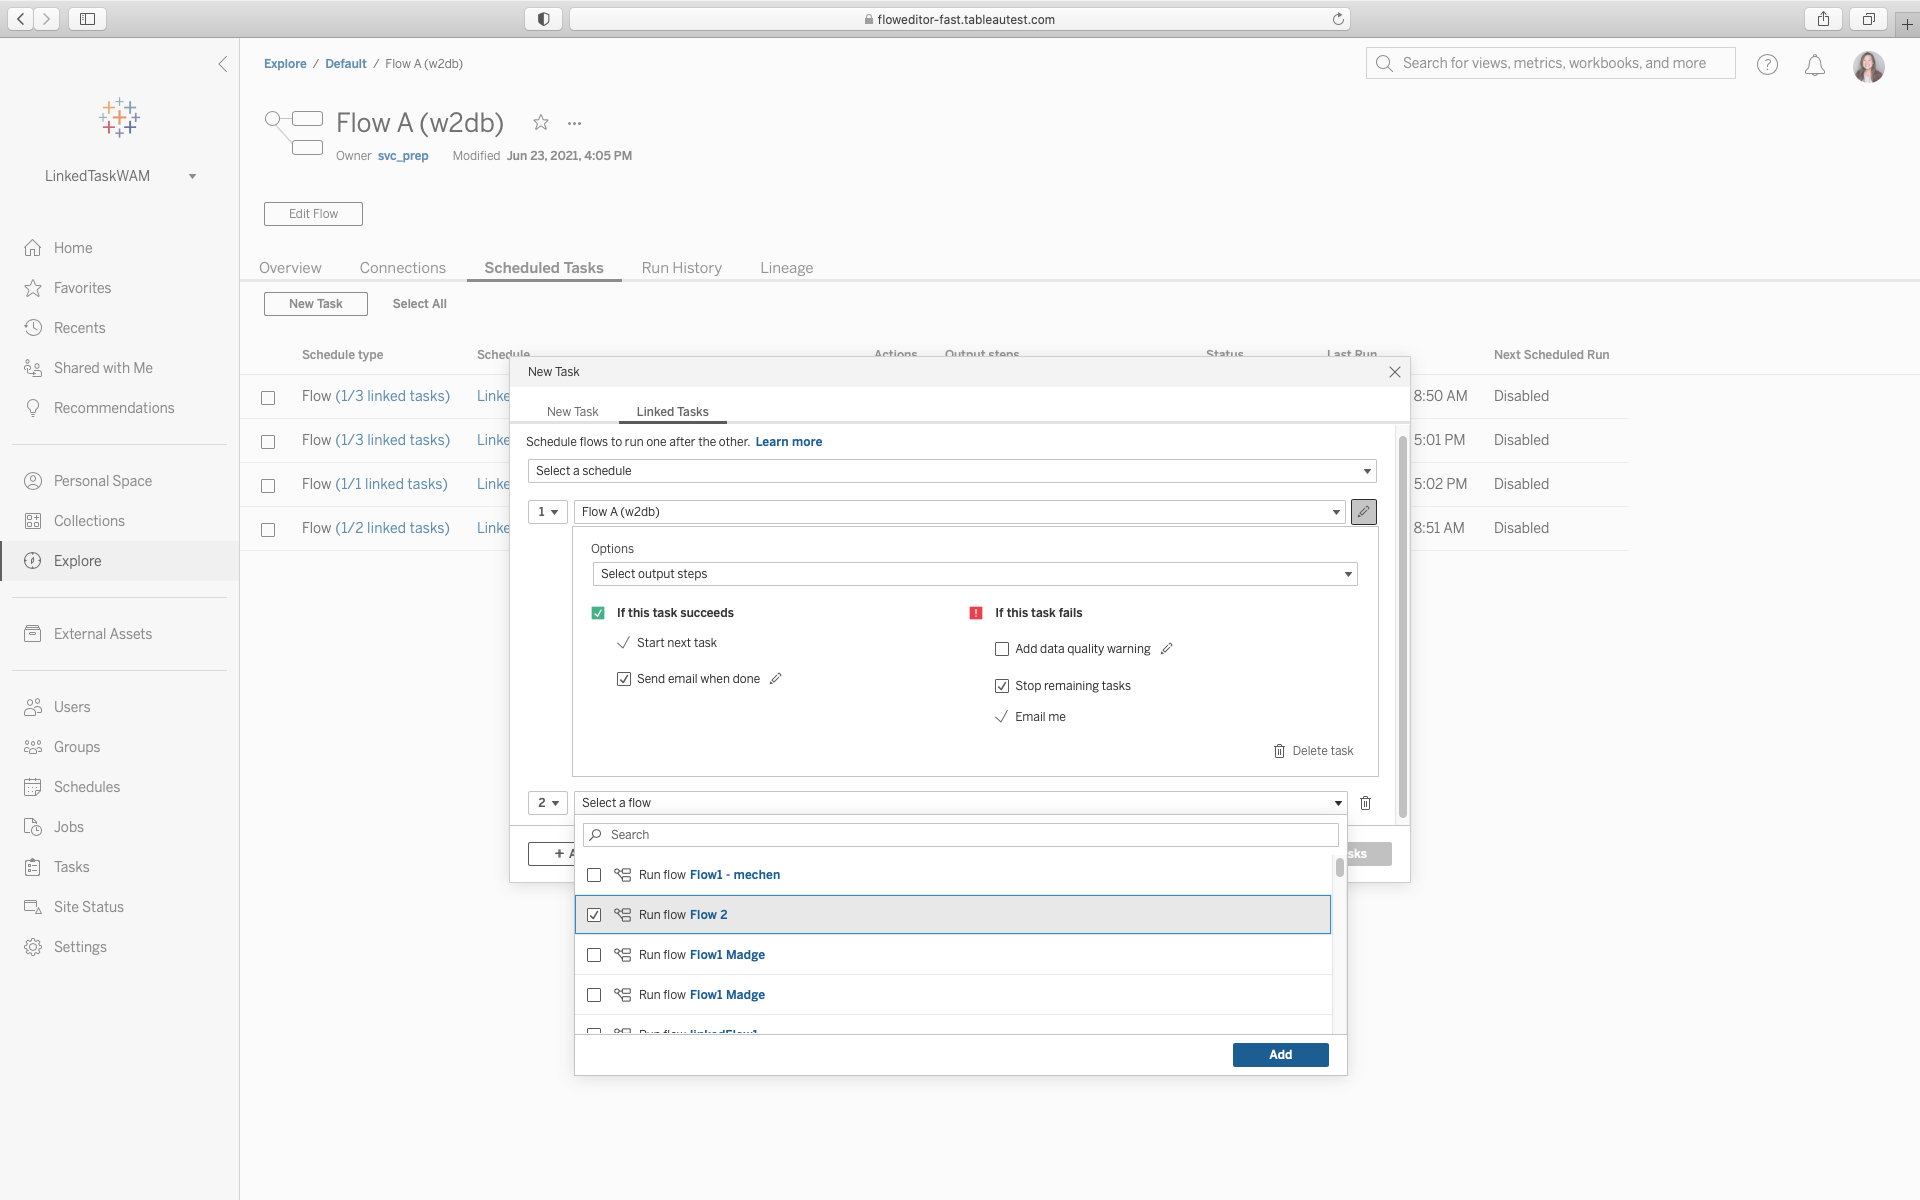Image resolution: width=1920 pixels, height=1200 pixels.
Task: Open Favorites star icon in sidebar
Action: (33, 288)
